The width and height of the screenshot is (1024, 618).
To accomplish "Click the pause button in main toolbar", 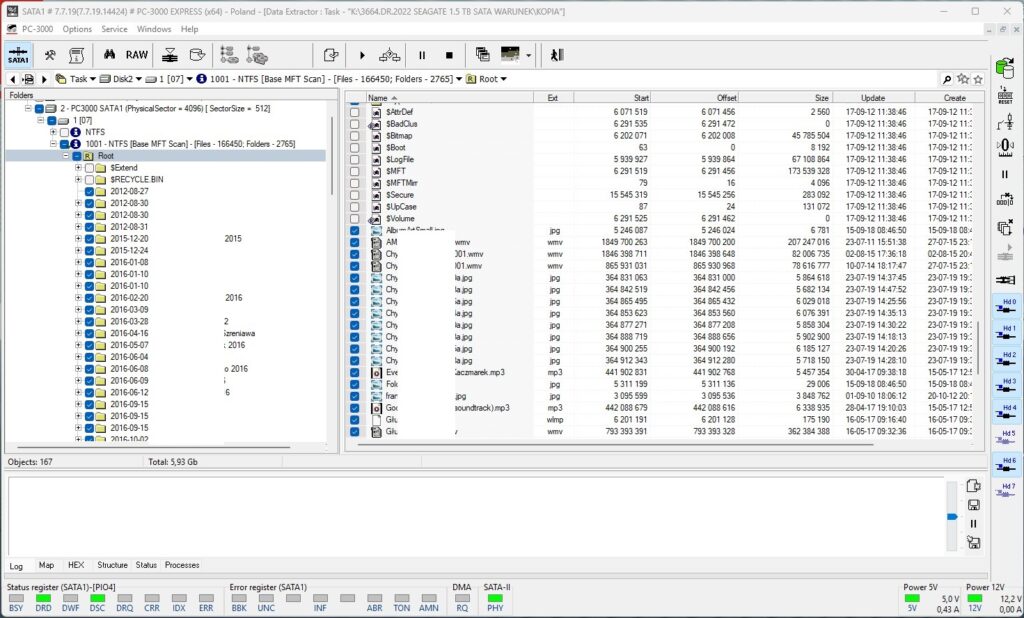I will [x=422, y=56].
